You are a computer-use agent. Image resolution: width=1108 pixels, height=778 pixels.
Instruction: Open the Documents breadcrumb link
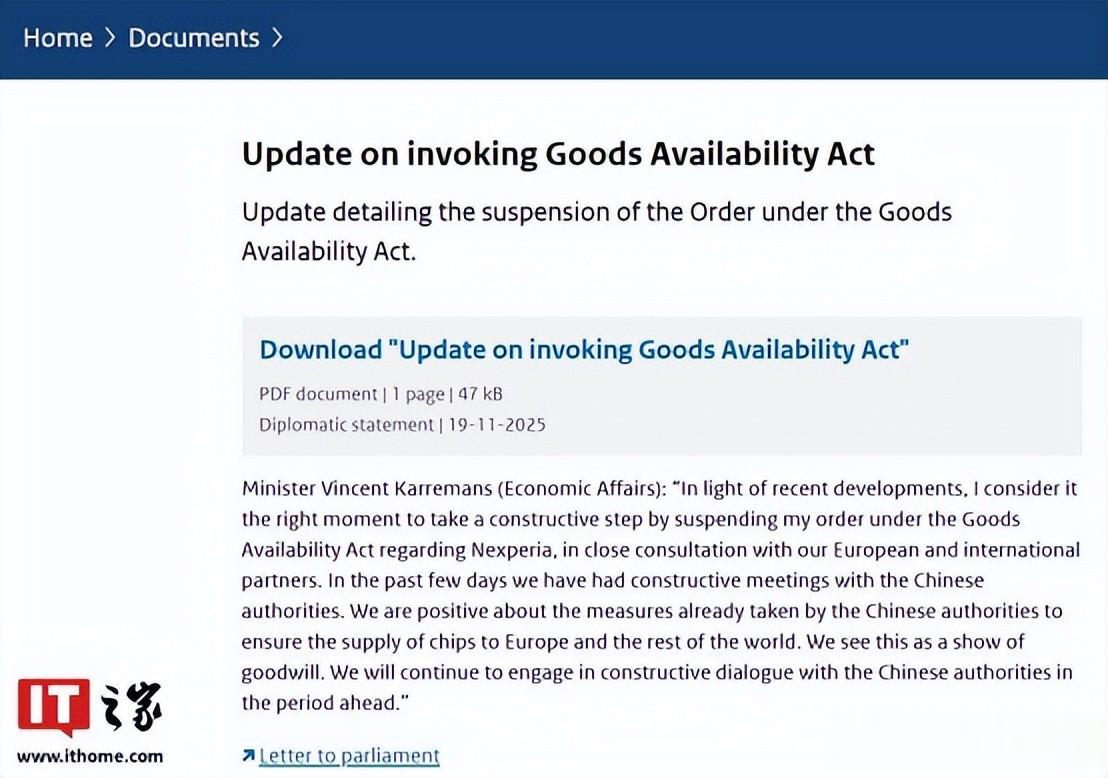(x=194, y=38)
